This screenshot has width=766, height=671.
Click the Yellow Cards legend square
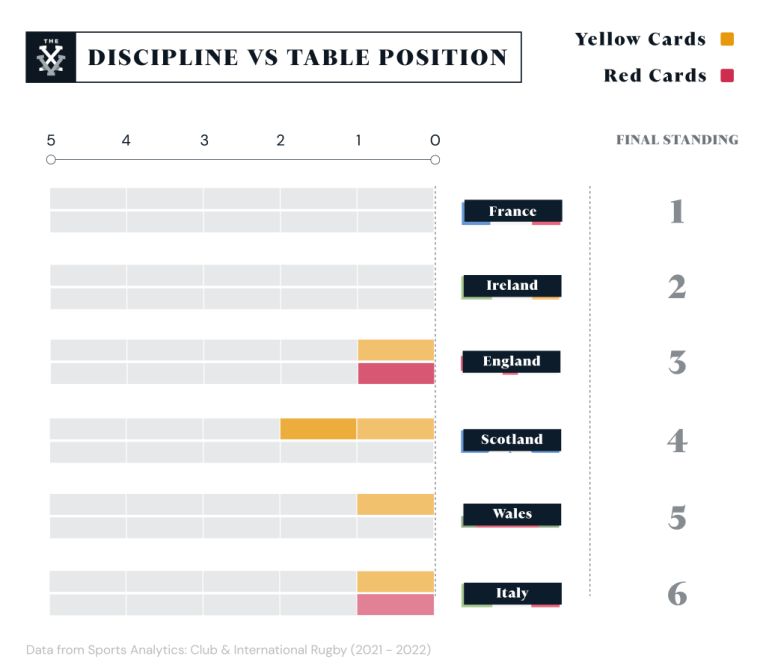point(727,40)
